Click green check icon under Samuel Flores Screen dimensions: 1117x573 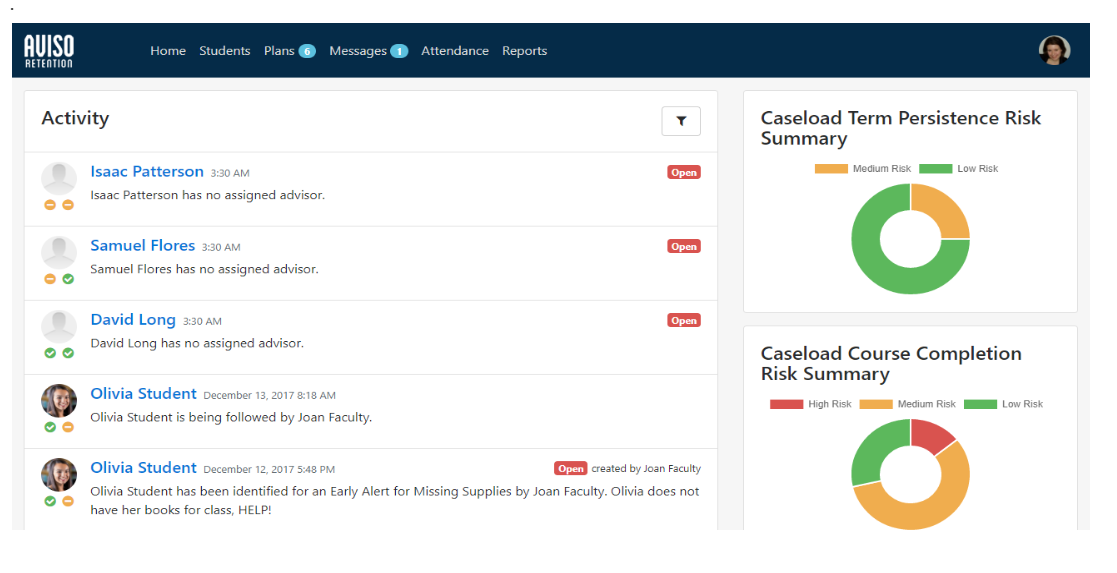68,279
